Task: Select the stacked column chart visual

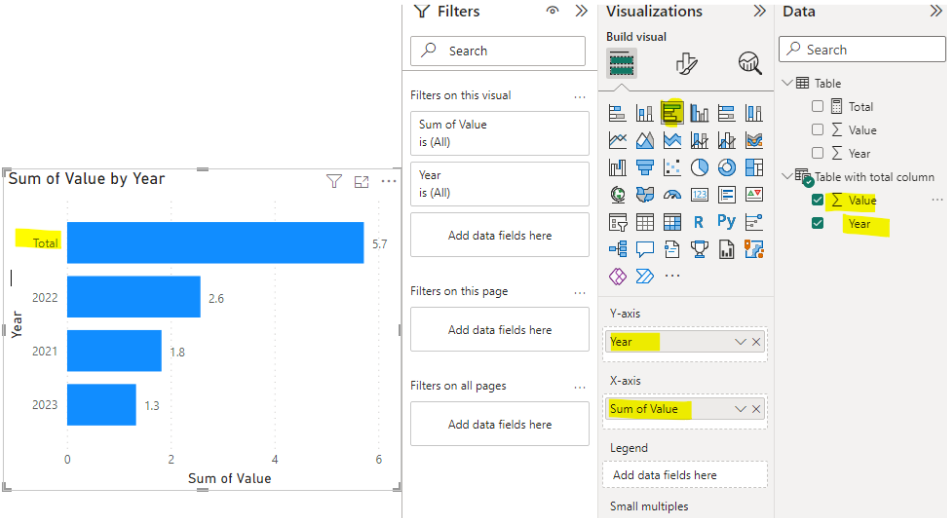Action: (644, 113)
